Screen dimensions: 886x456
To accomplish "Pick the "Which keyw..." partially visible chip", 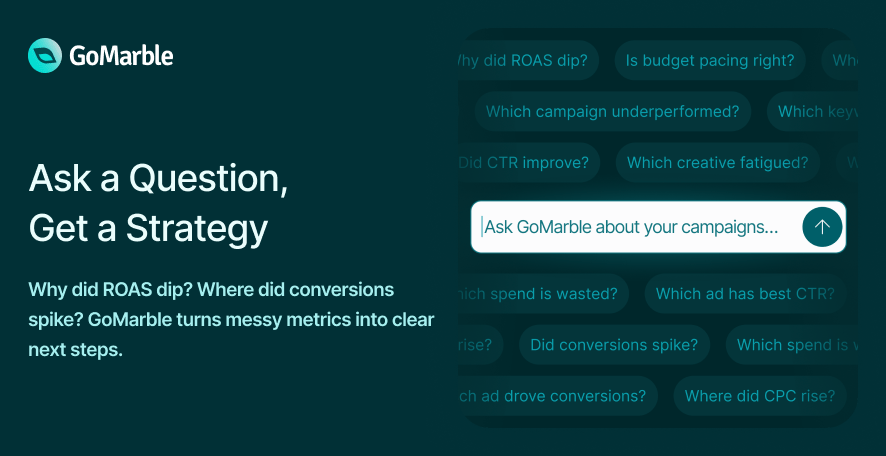I will coord(813,111).
